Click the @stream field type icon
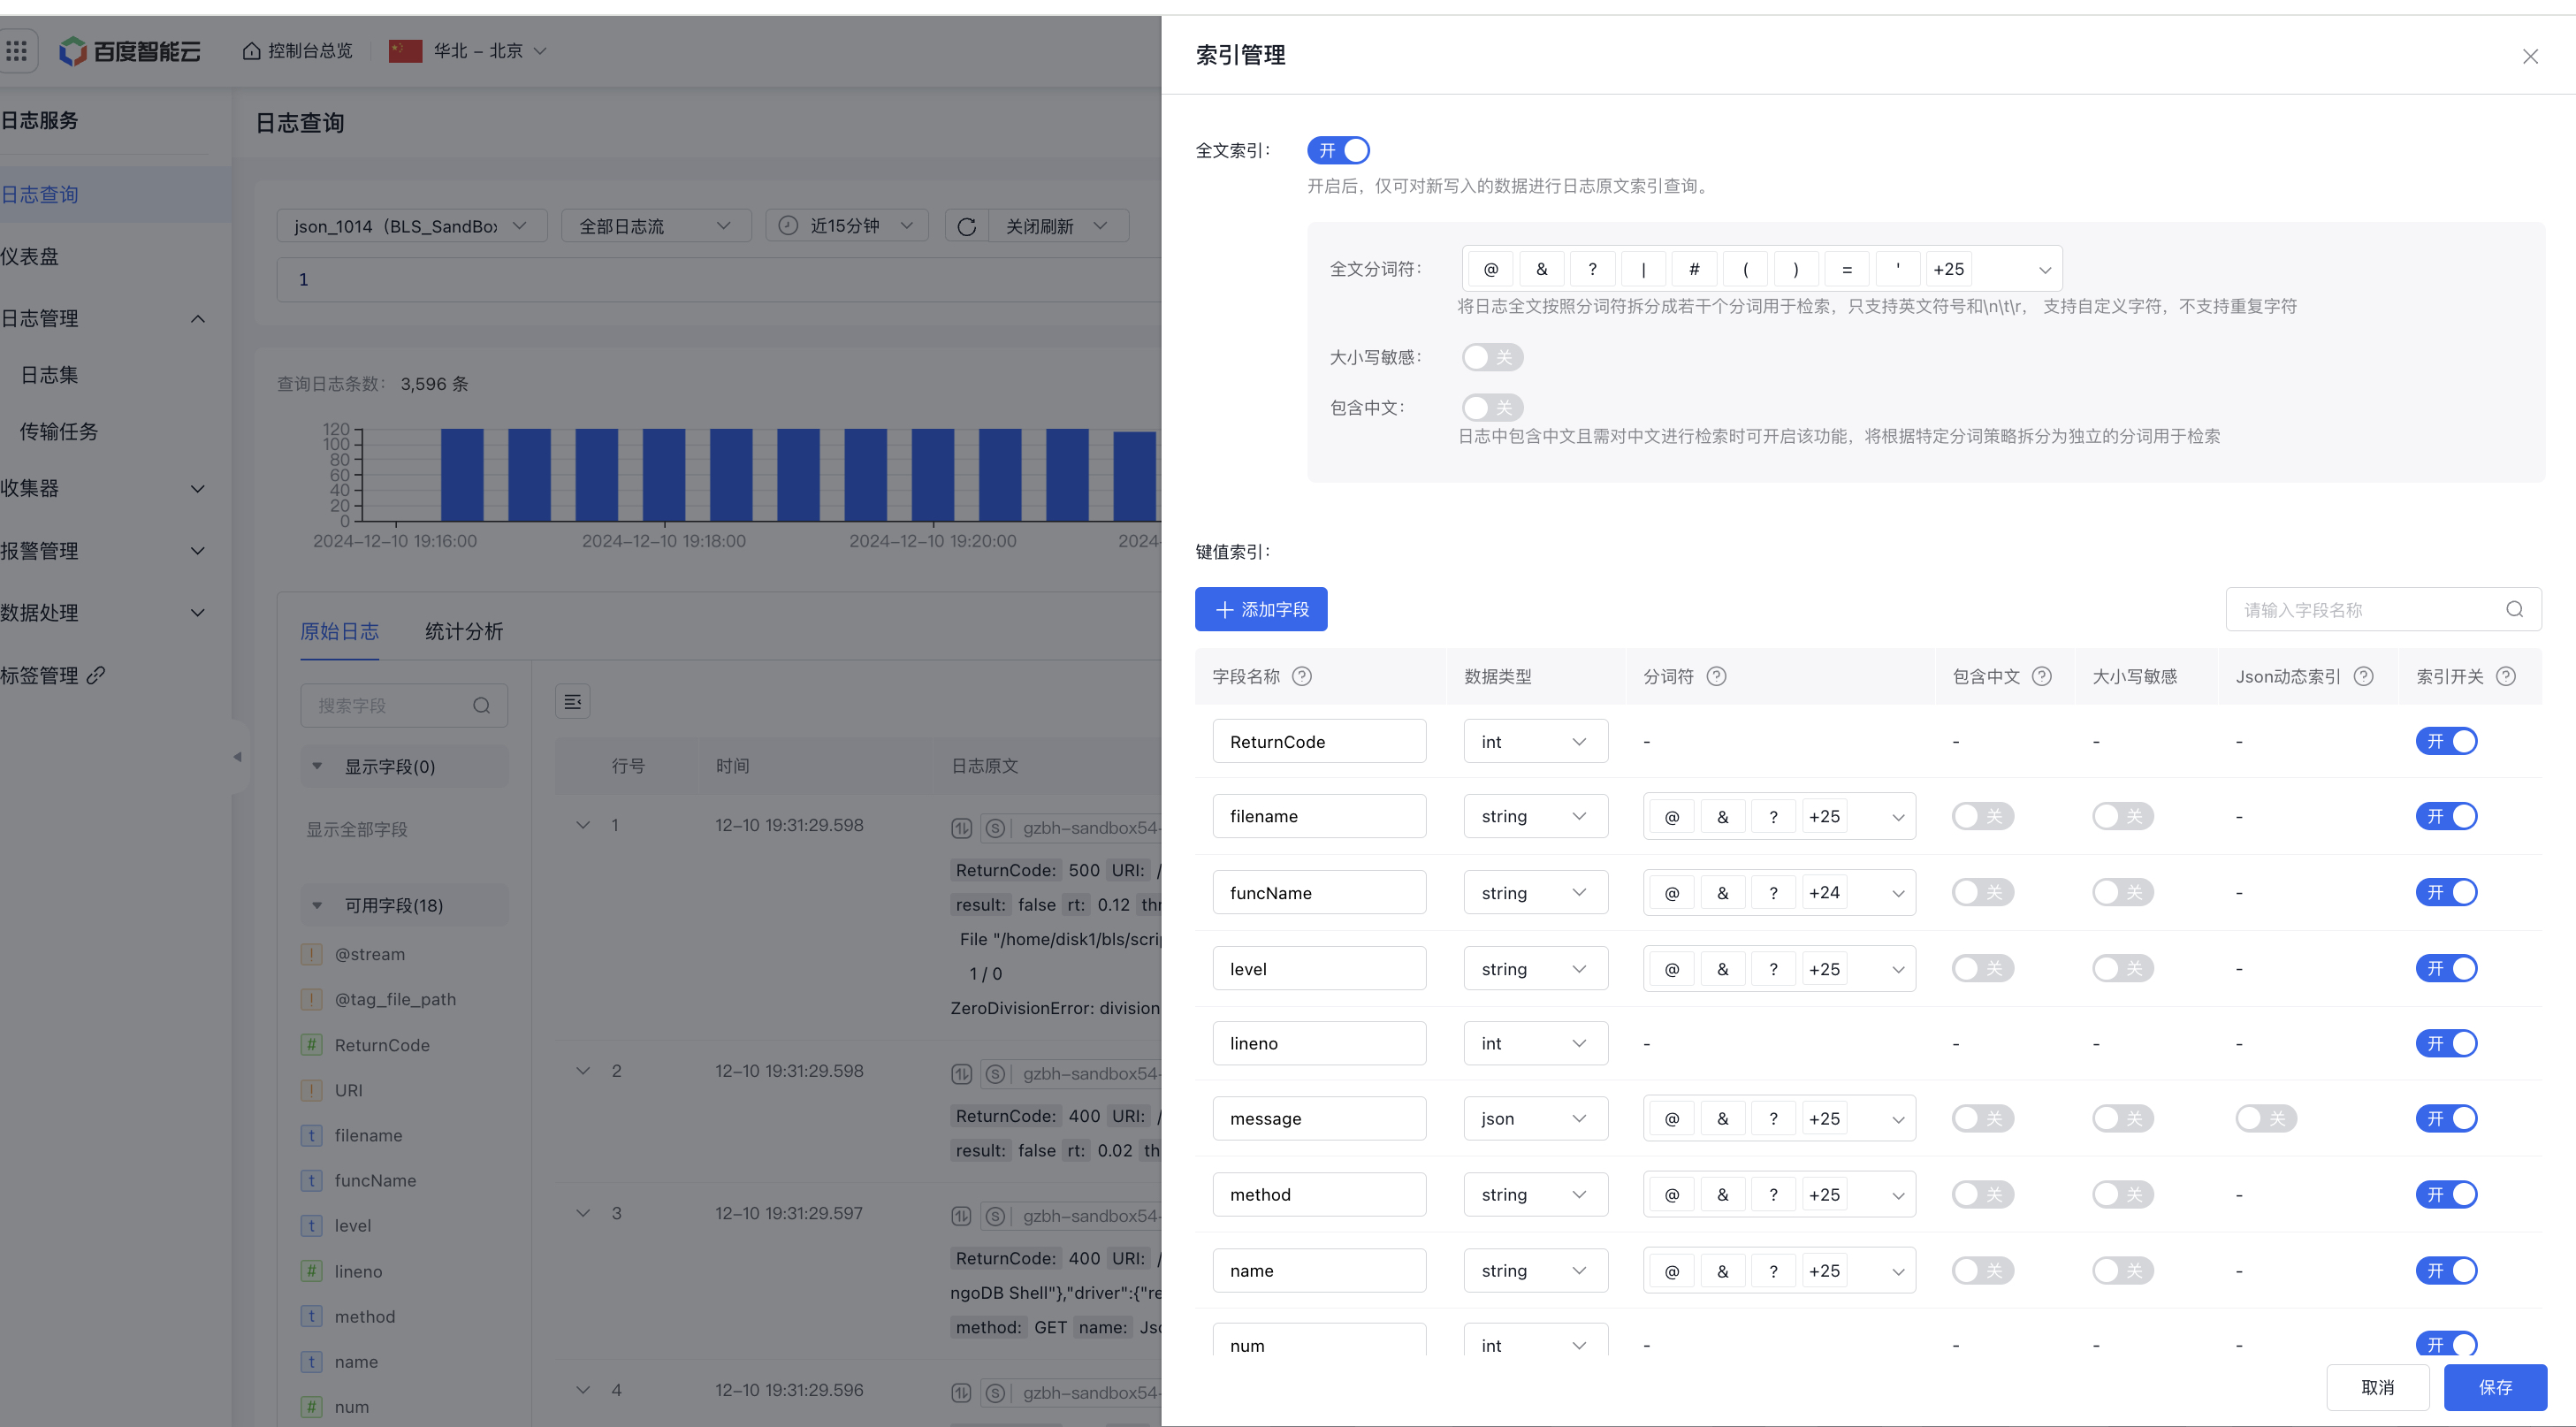Screen dimensions: 2576x1427 [312, 954]
